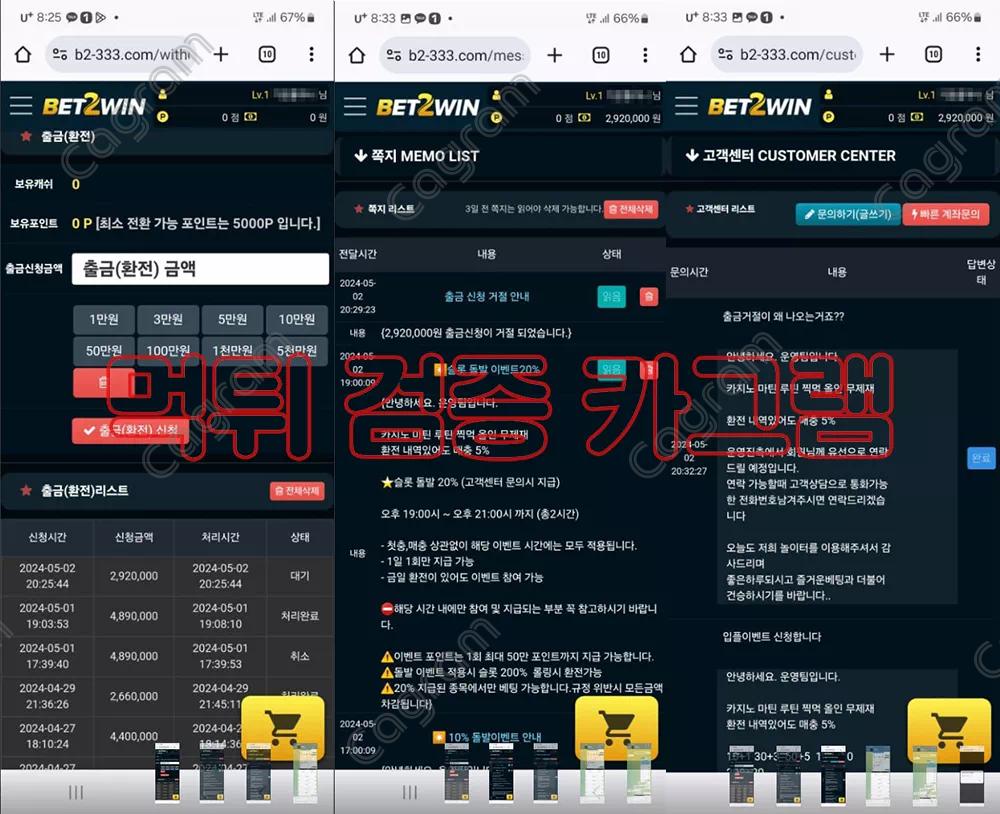The image size is (1000, 814).
Task: Select the 1만원 amount button
Action: click(104, 319)
